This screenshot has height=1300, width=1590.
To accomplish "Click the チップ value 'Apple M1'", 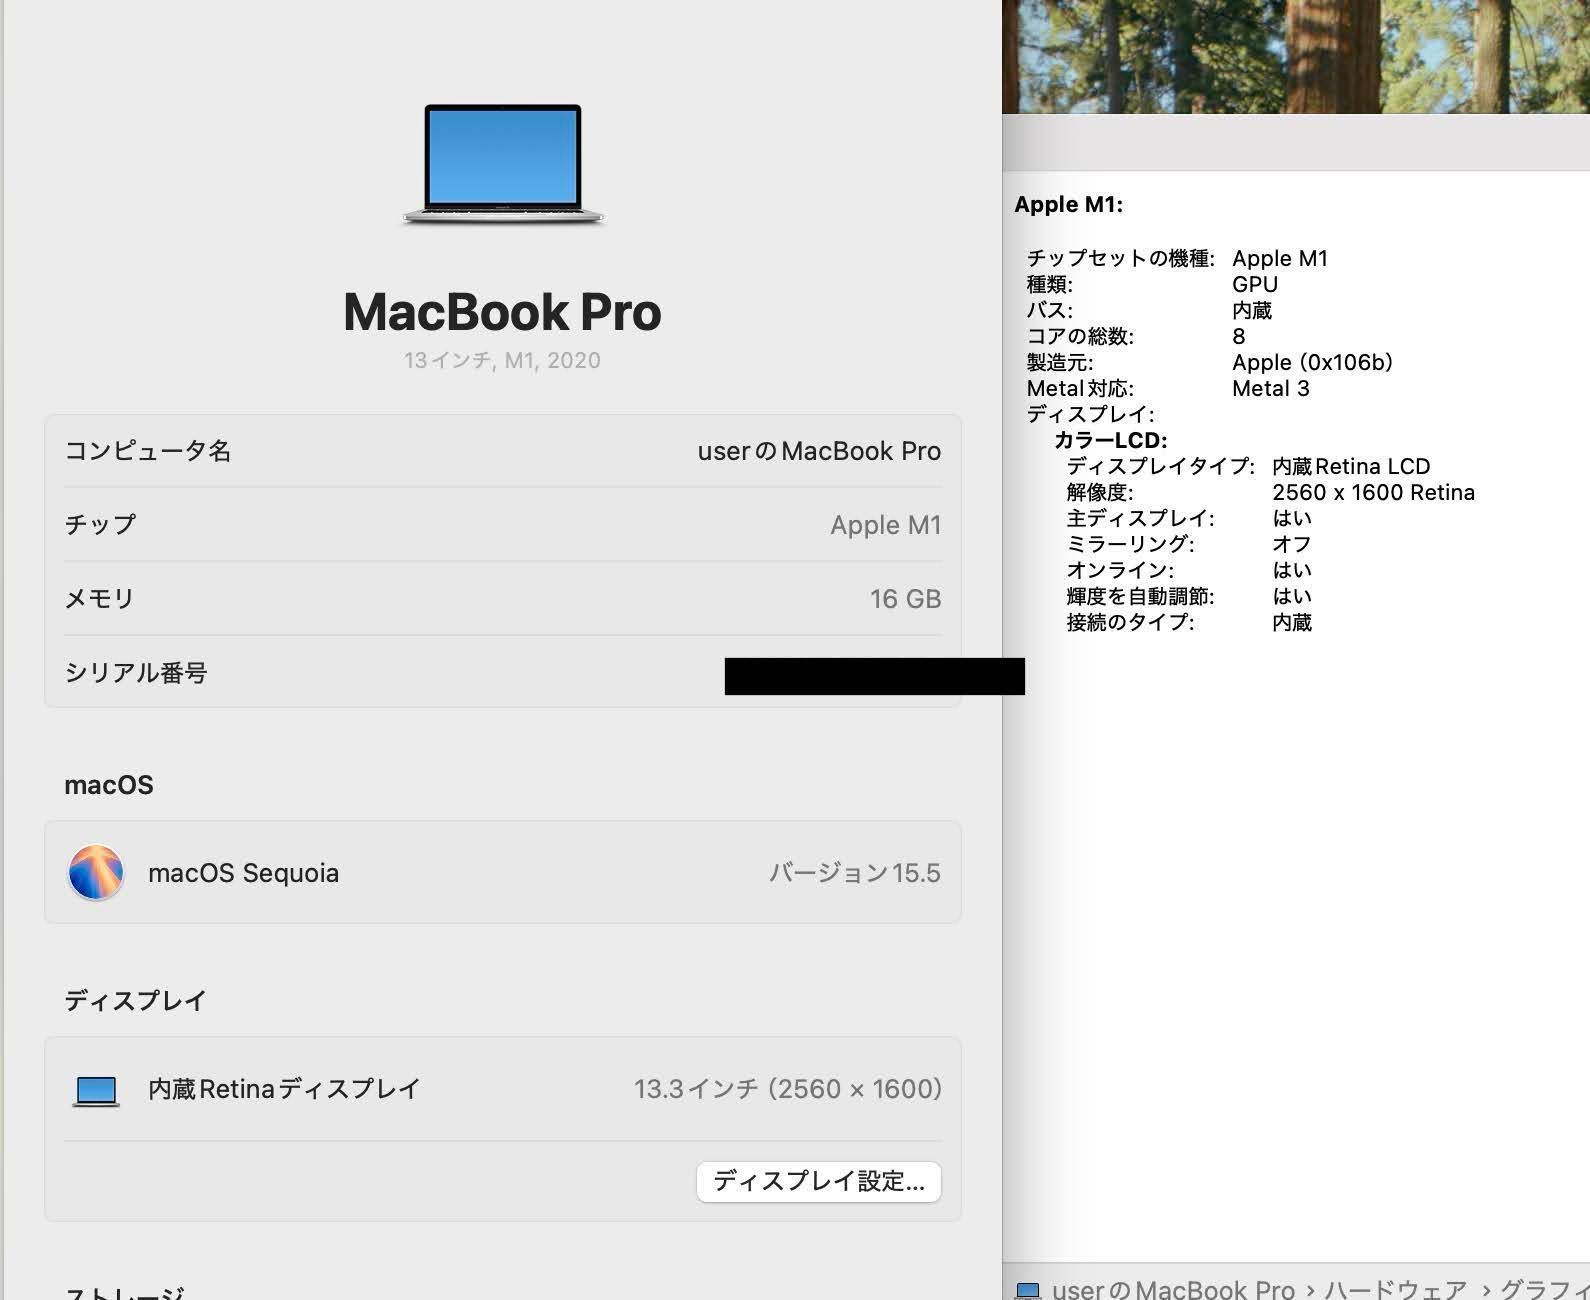I will point(885,525).
